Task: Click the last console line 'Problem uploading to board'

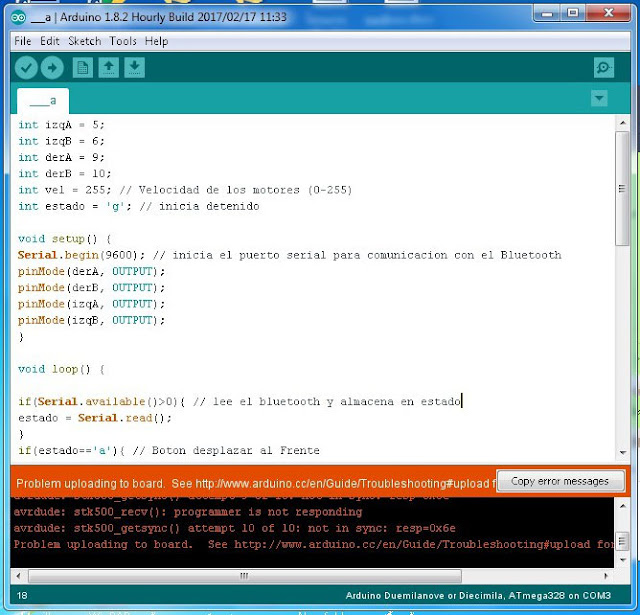Action: [x=313, y=545]
